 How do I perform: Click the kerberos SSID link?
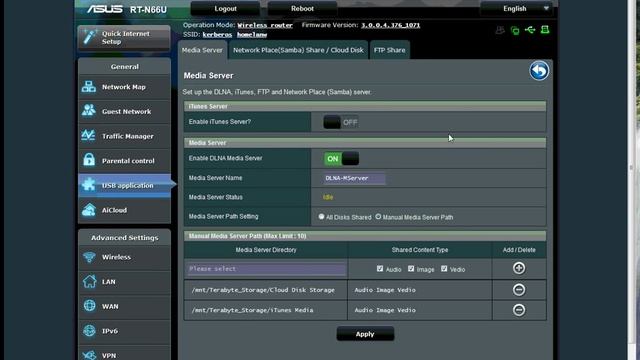[217, 35]
